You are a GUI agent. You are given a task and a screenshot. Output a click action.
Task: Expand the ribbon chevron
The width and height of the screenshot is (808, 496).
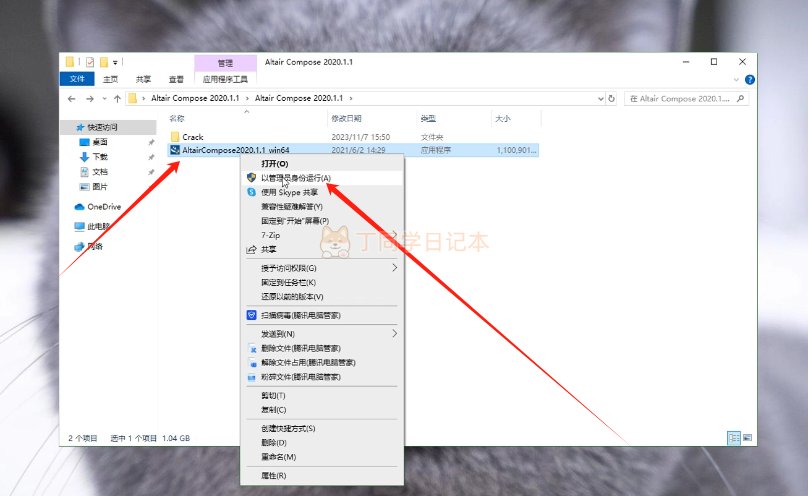click(x=736, y=79)
